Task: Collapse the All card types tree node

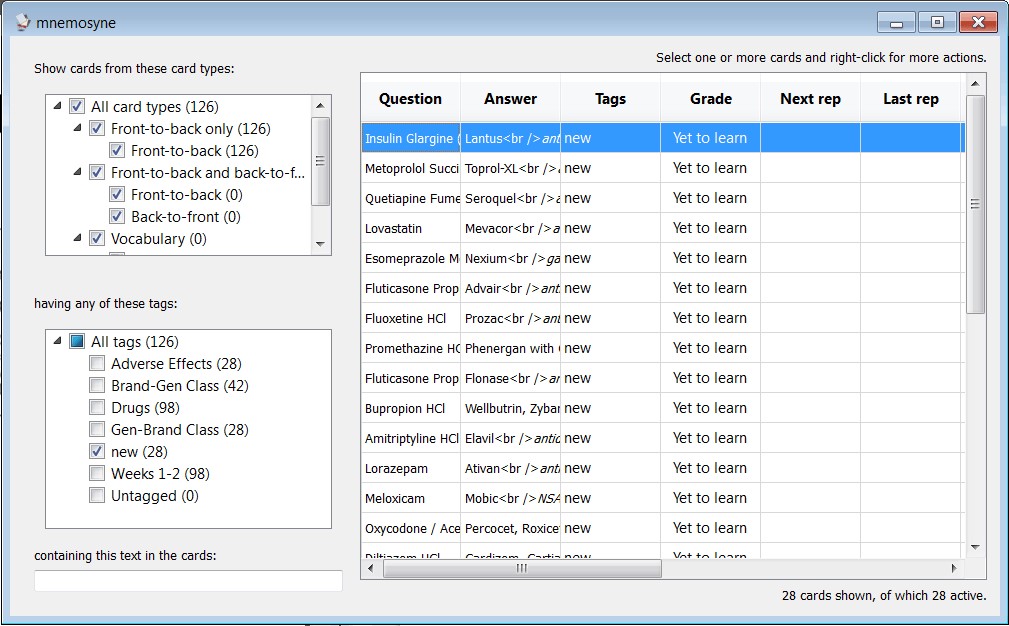Action: click(57, 106)
